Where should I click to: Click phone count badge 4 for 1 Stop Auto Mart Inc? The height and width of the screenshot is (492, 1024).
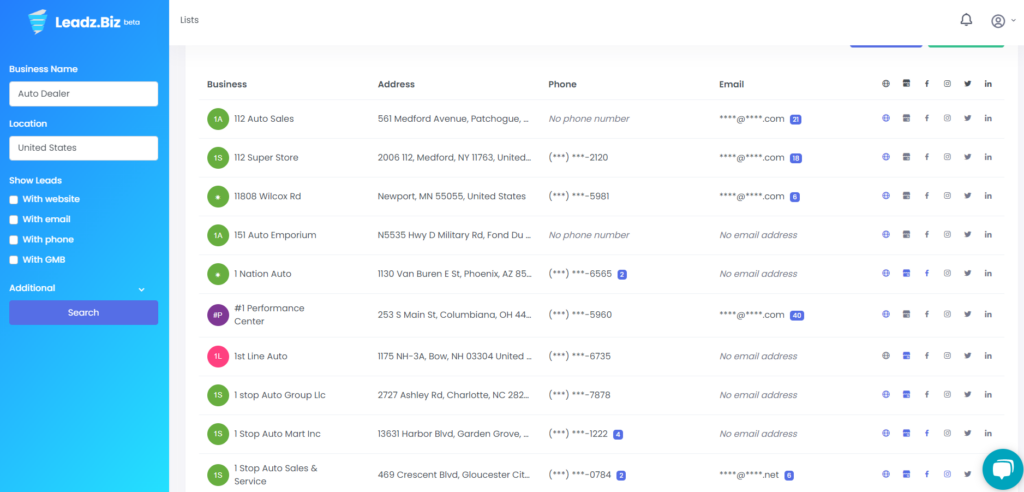tap(618, 434)
